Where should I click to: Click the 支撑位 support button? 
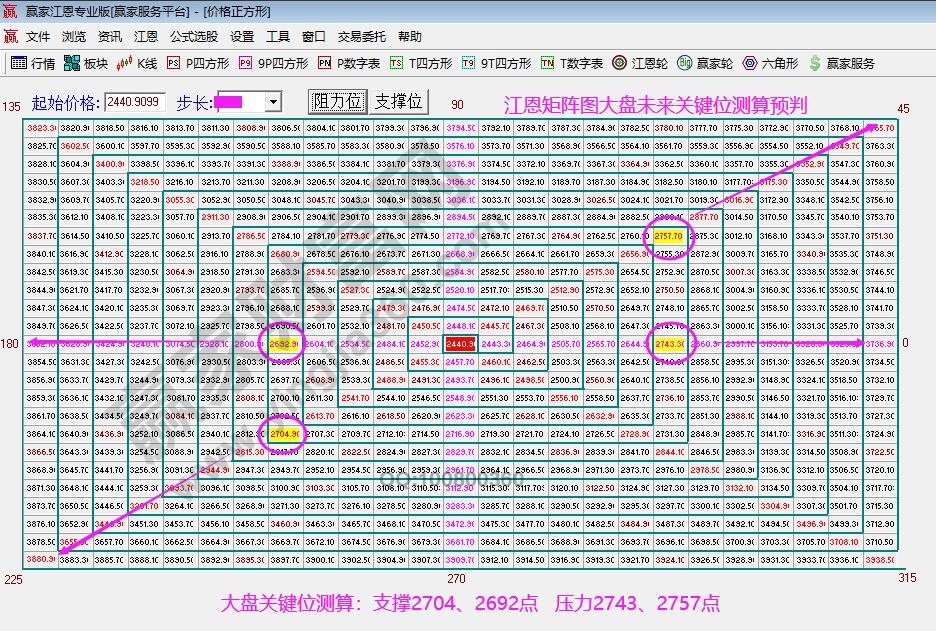click(x=399, y=101)
